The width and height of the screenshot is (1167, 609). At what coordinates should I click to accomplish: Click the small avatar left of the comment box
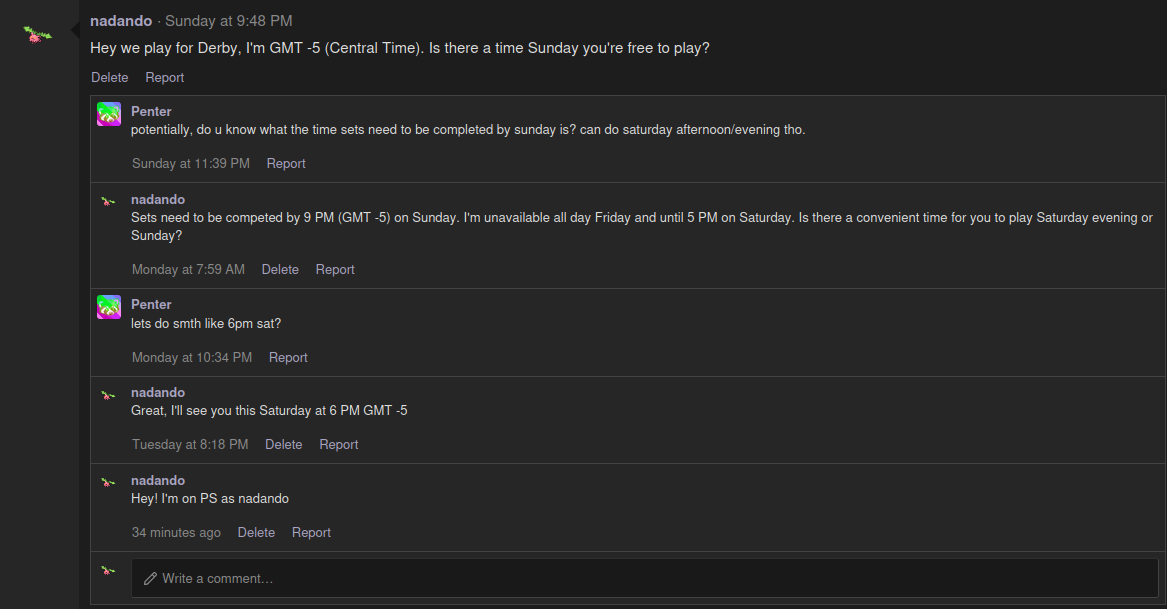[108, 570]
